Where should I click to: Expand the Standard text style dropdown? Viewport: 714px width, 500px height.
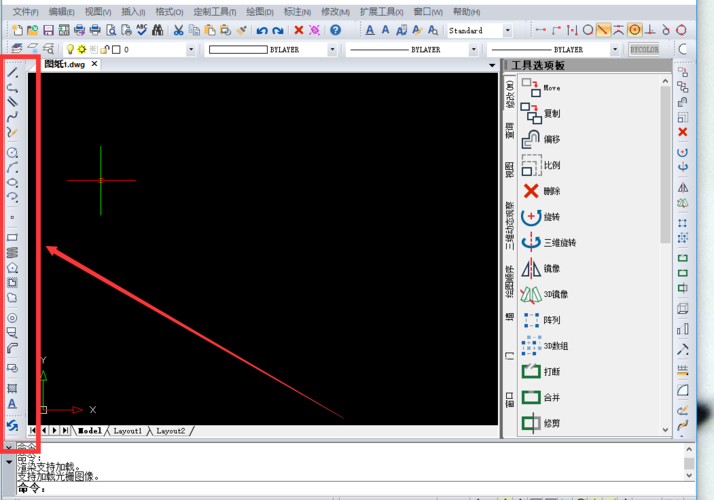[x=507, y=31]
